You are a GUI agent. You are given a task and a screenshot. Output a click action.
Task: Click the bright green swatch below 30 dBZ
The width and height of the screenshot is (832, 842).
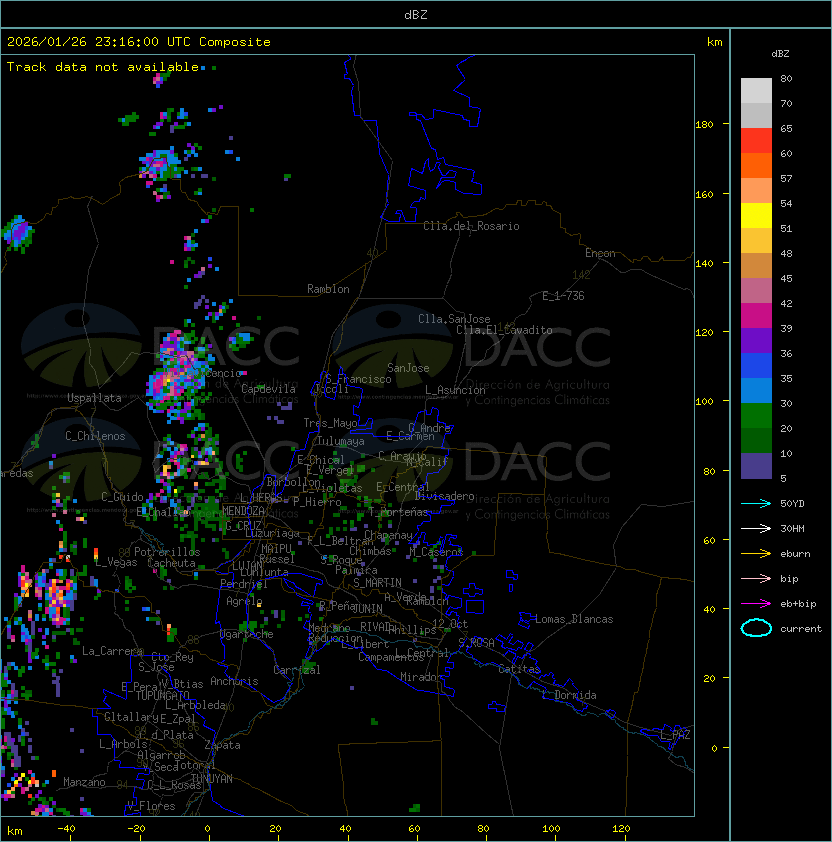pos(756,415)
